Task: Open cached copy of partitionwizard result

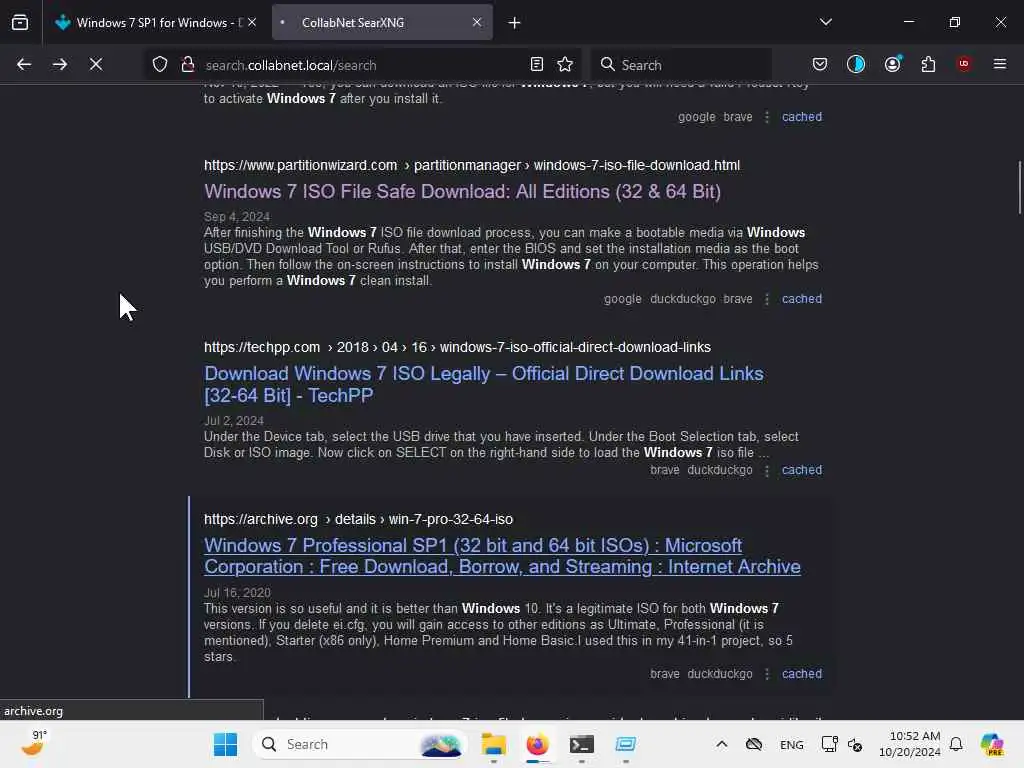Action: (802, 298)
